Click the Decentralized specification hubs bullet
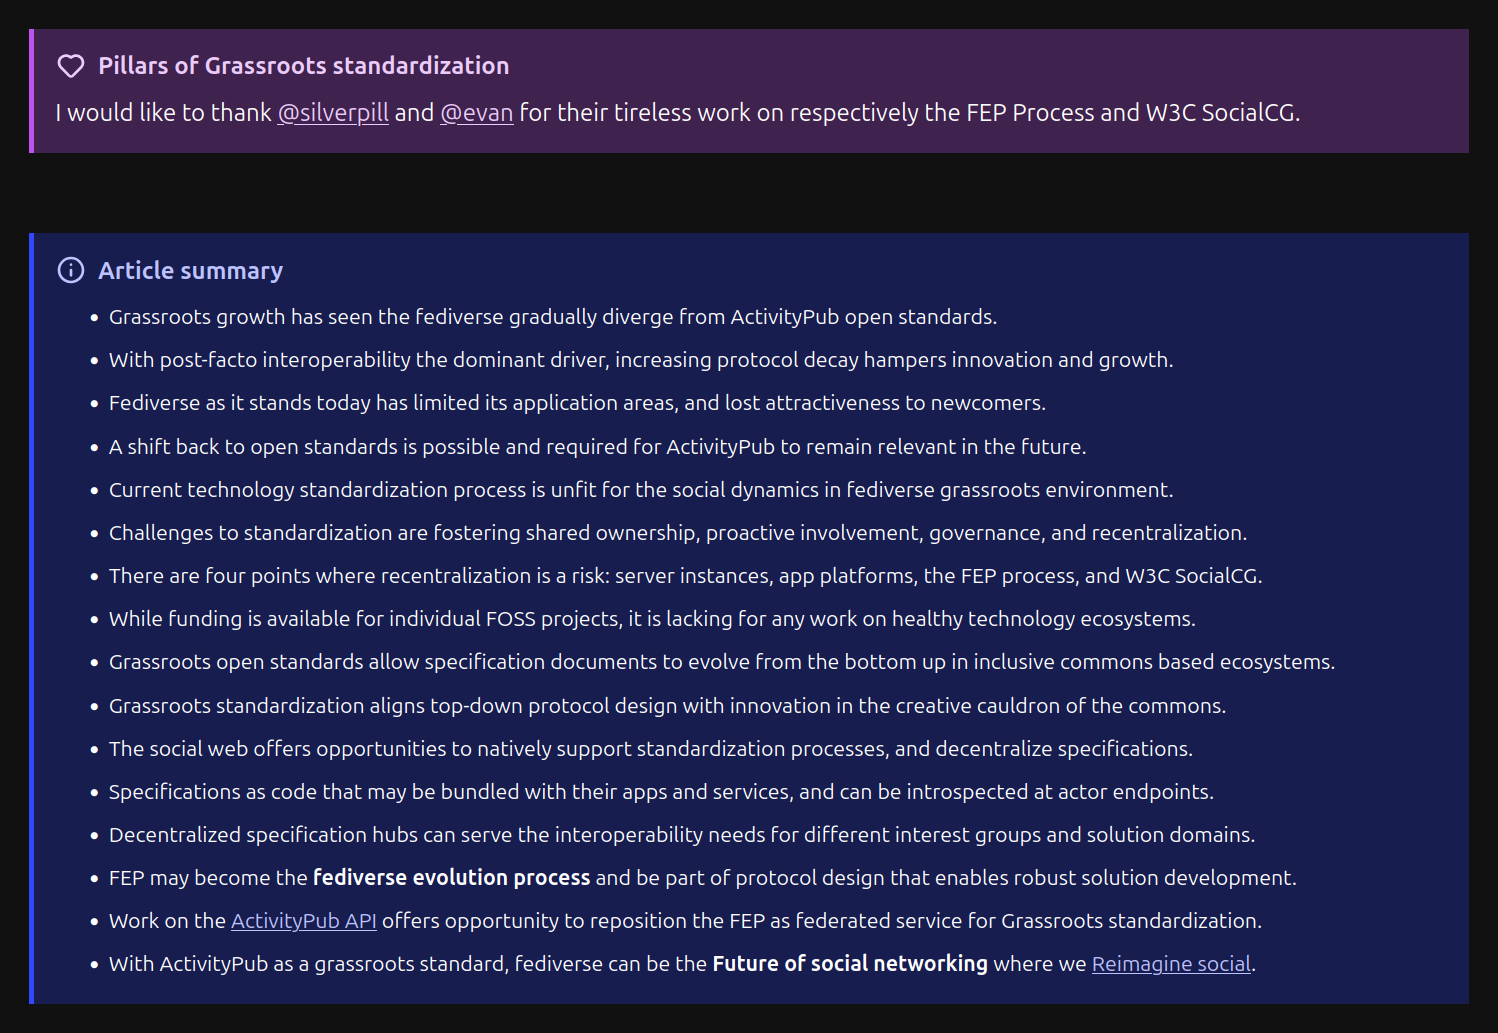The height and width of the screenshot is (1033, 1498). (x=681, y=835)
